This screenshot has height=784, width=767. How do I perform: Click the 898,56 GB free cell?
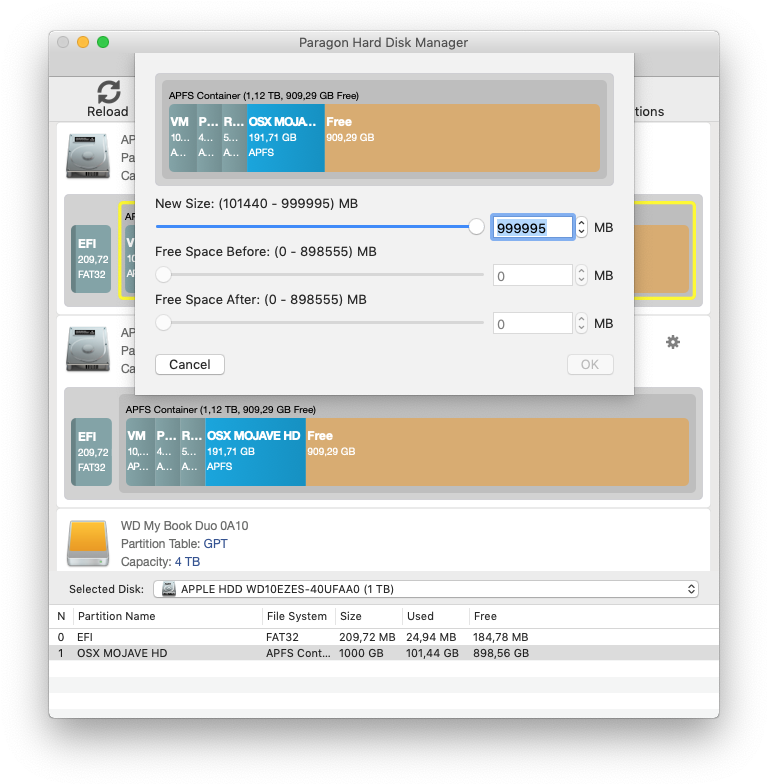pos(500,653)
